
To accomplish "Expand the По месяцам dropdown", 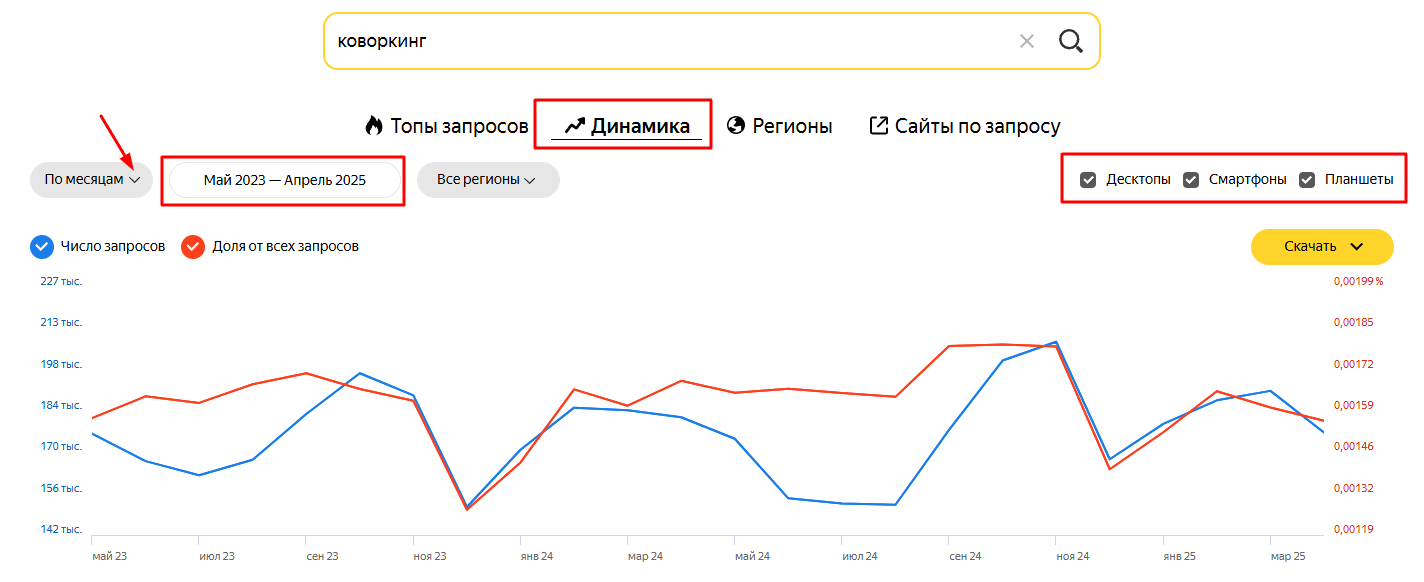I will [92, 180].
